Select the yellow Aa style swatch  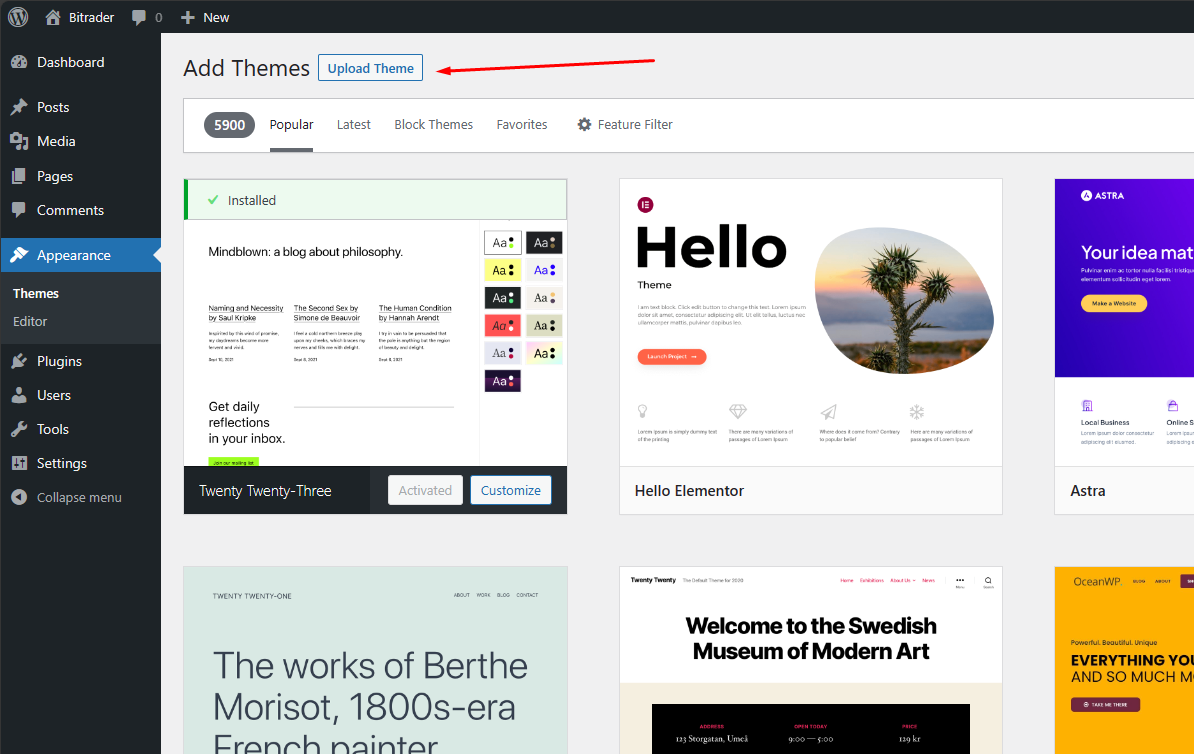click(502, 270)
